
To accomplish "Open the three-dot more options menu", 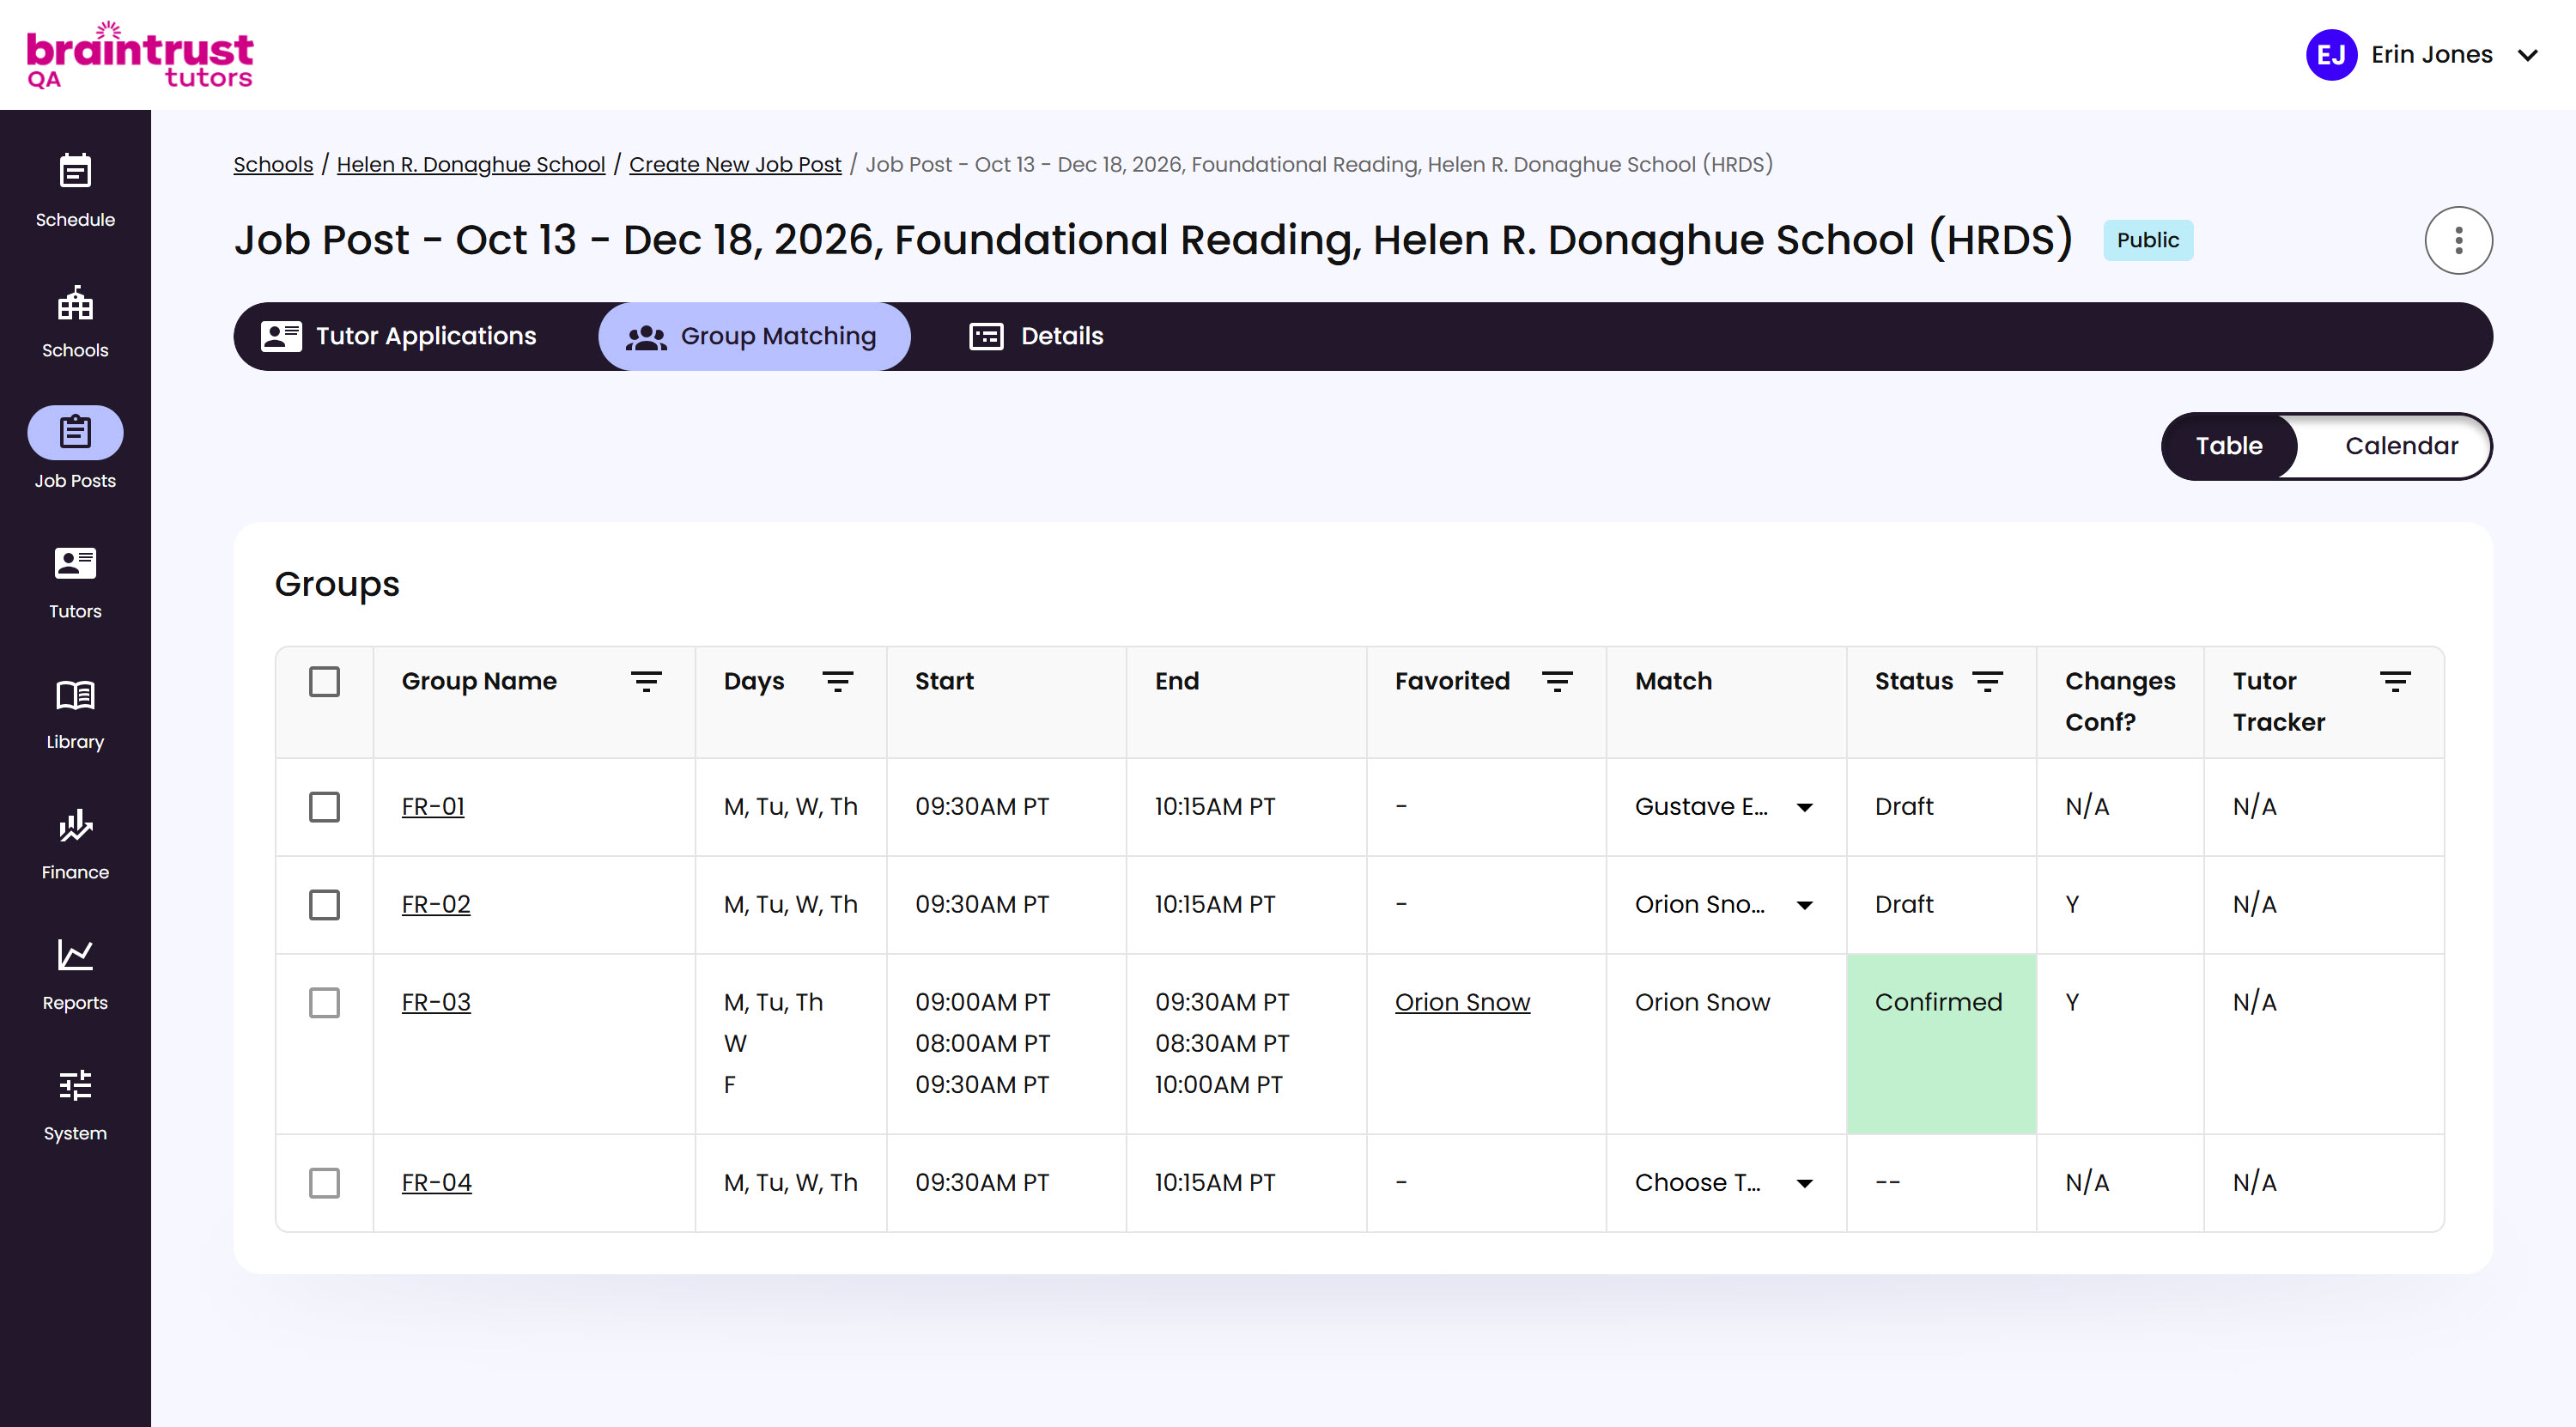I will click(2458, 240).
